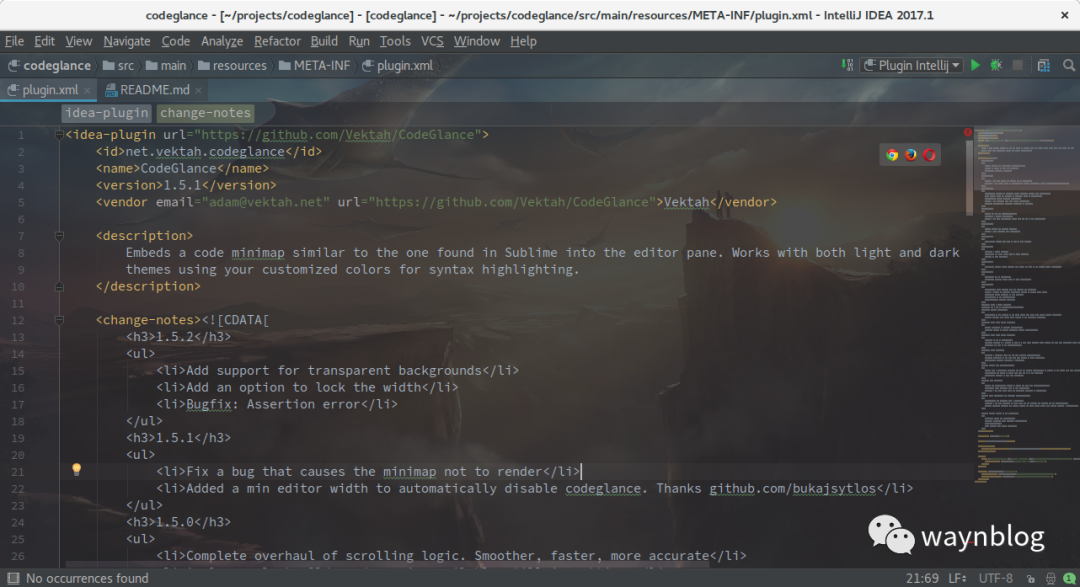This screenshot has width=1080, height=587.
Task: Click adam@vektah.net email attribute value
Action: 266,203
